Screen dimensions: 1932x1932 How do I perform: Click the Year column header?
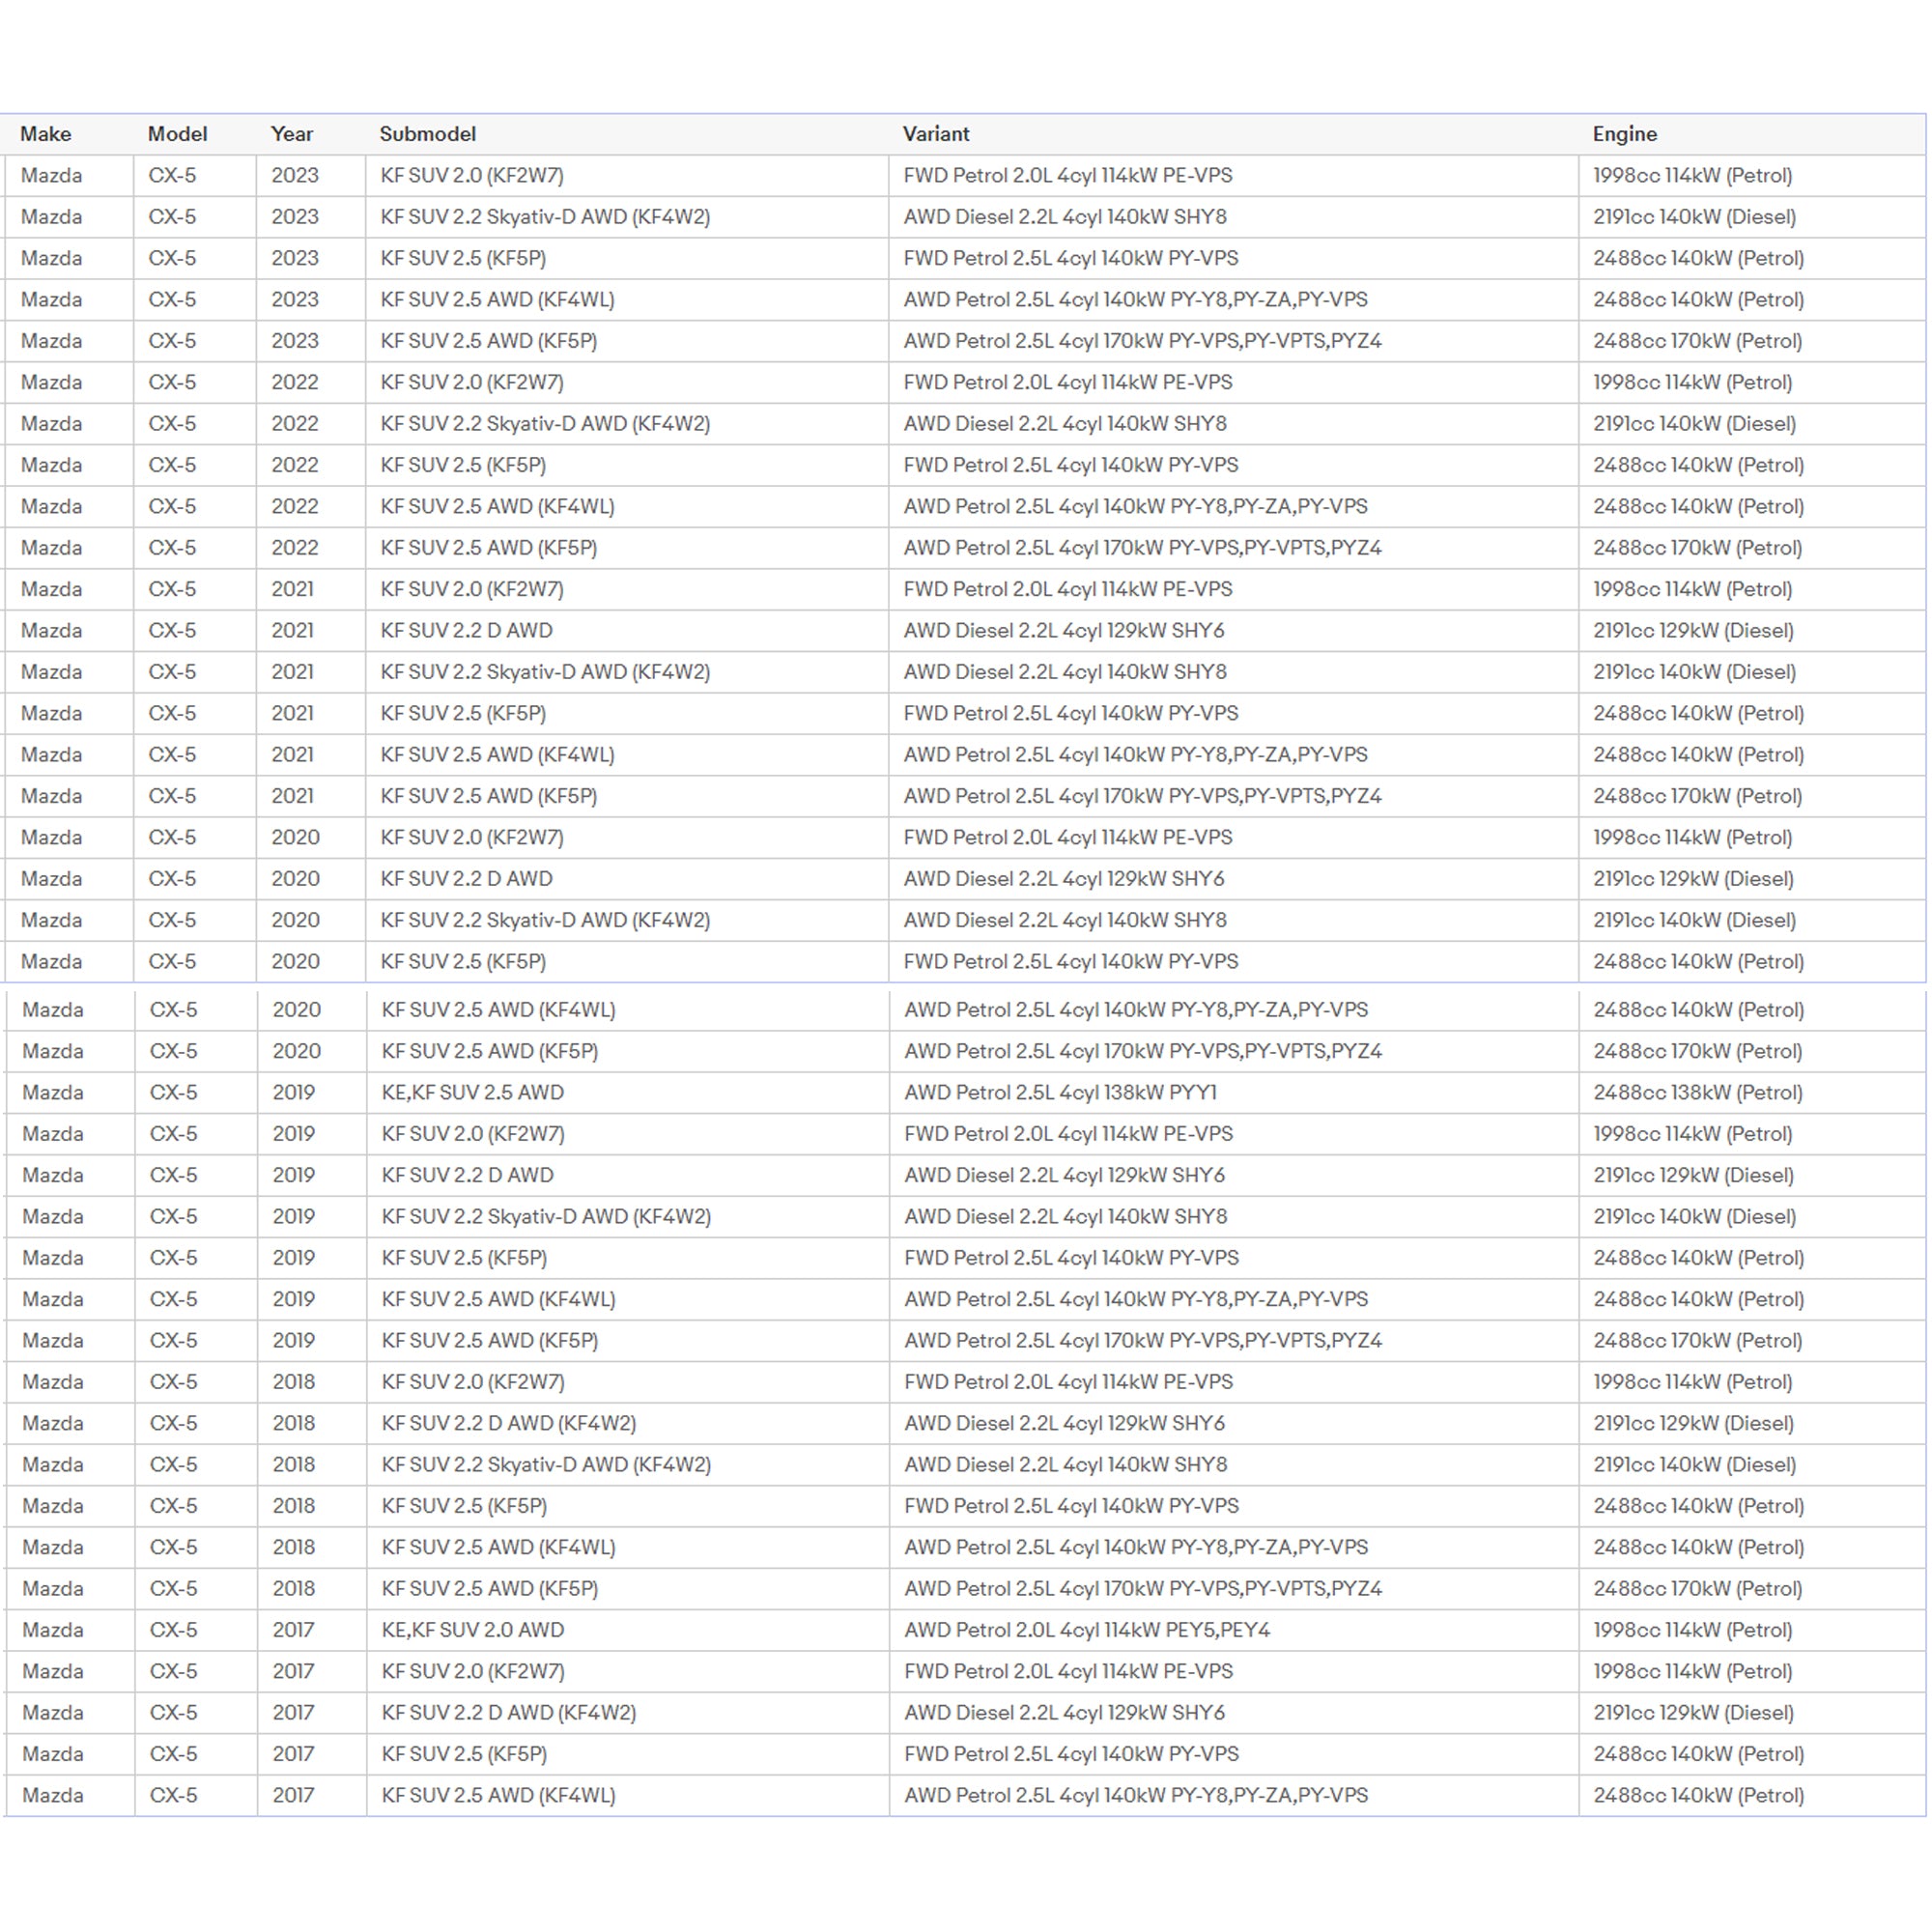click(x=291, y=134)
